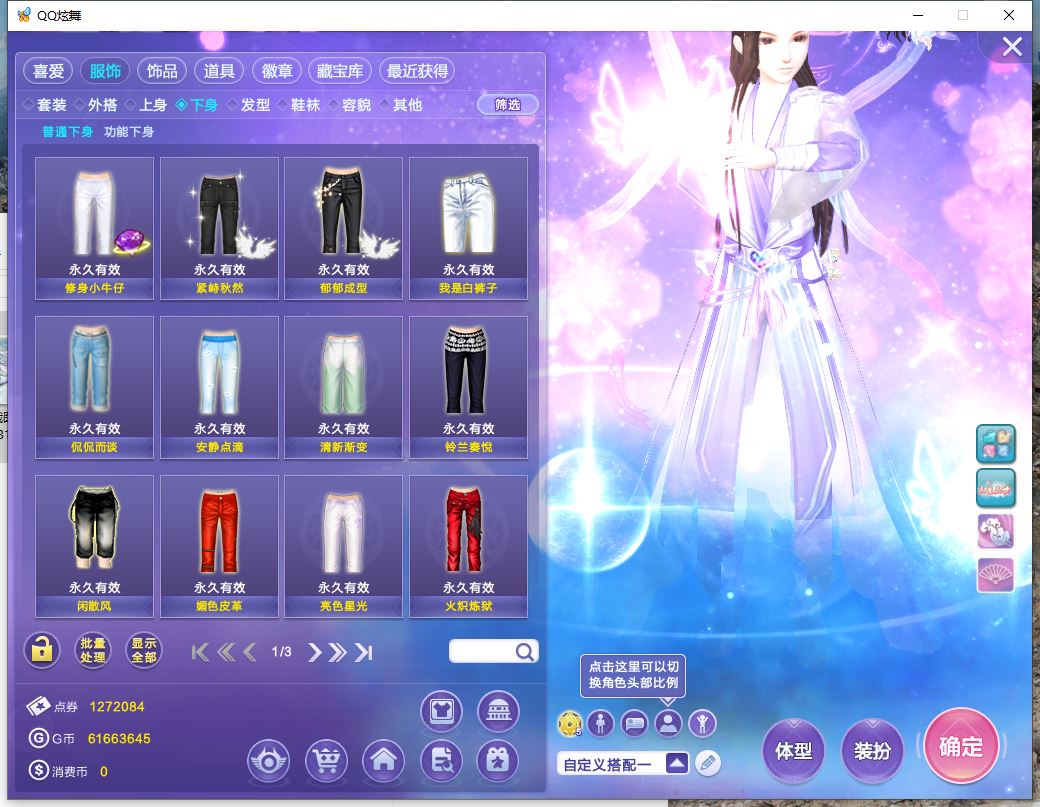Click the 显示全部 show all button

[144, 650]
